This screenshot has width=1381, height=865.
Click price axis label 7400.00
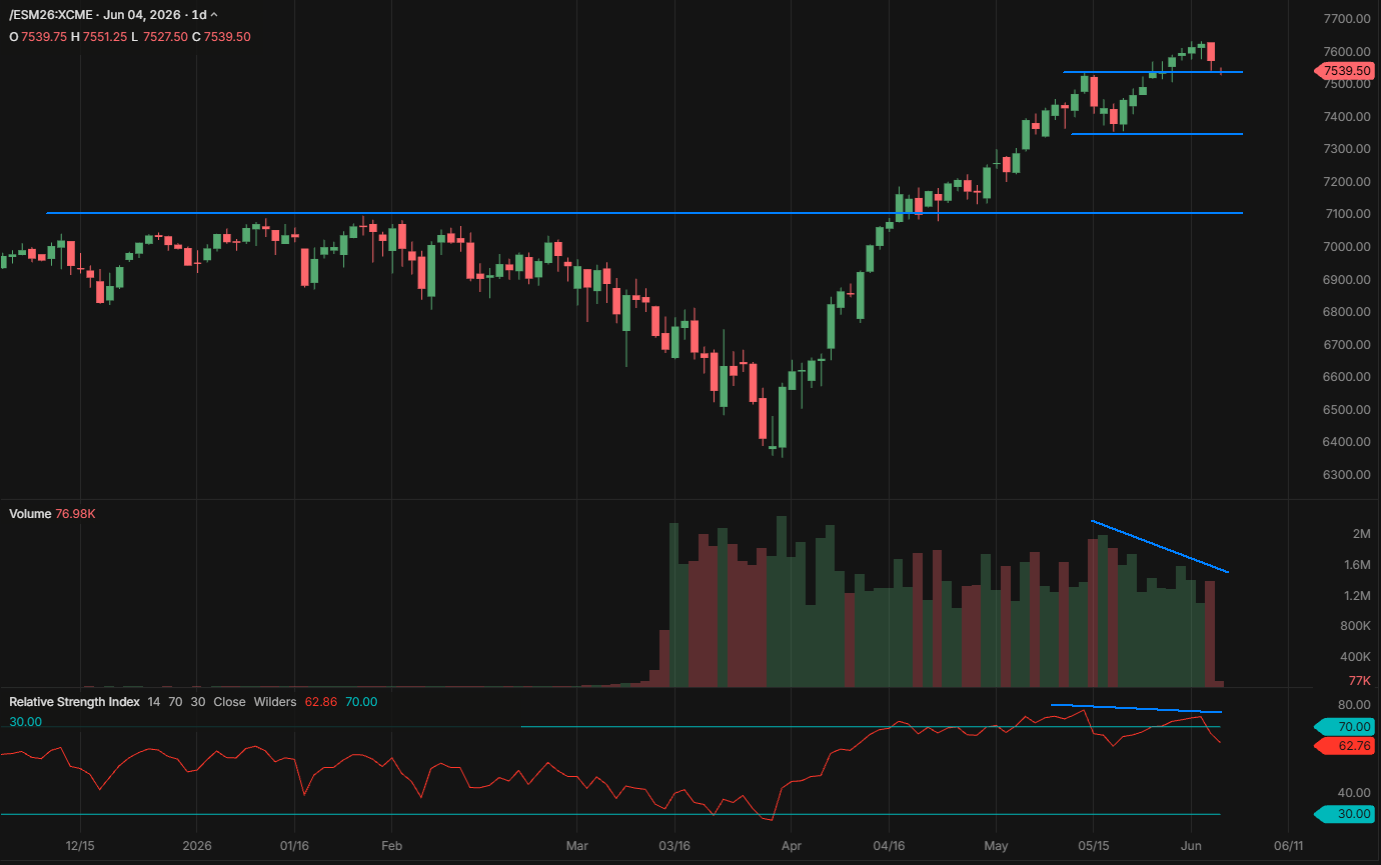[1346, 117]
